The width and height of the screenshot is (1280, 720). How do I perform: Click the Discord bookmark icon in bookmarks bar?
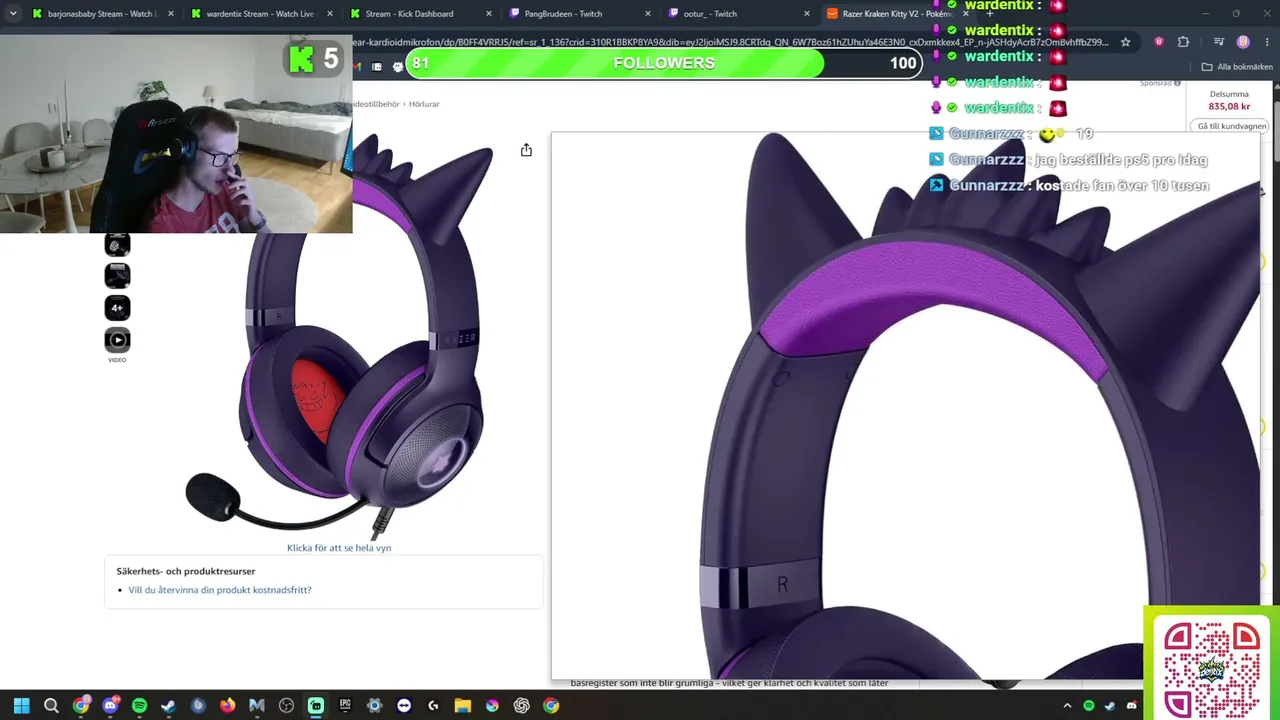(x=398, y=67)
